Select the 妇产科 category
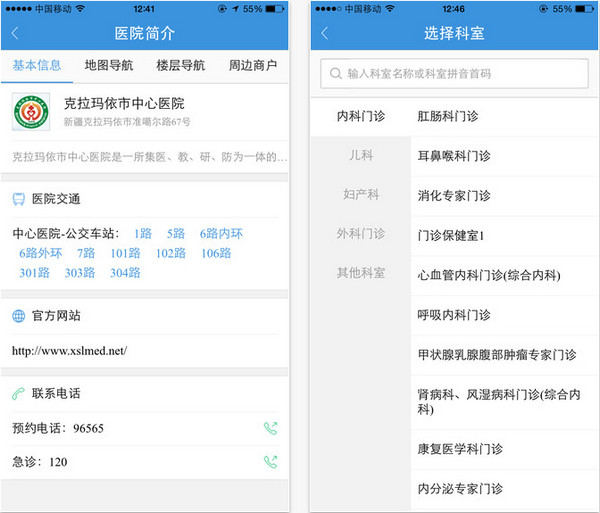 click(360, 194)
